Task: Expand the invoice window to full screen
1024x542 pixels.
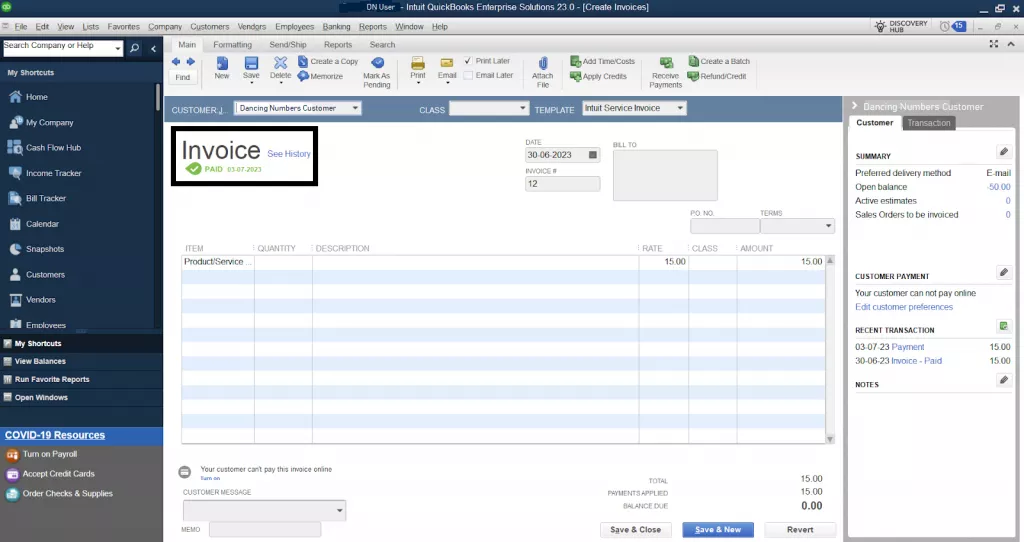Action: [x=993, y=44]
